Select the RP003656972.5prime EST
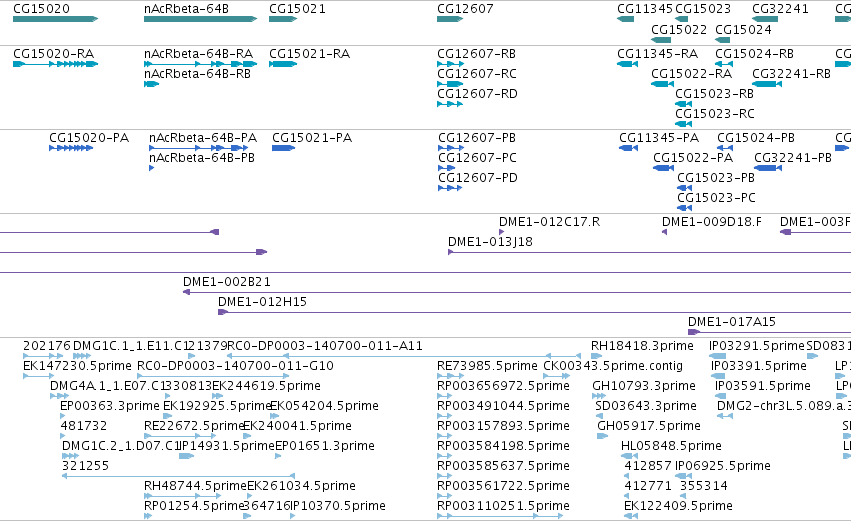The width and height of the screenshot is (851, 521). click(x=444, y=396)
